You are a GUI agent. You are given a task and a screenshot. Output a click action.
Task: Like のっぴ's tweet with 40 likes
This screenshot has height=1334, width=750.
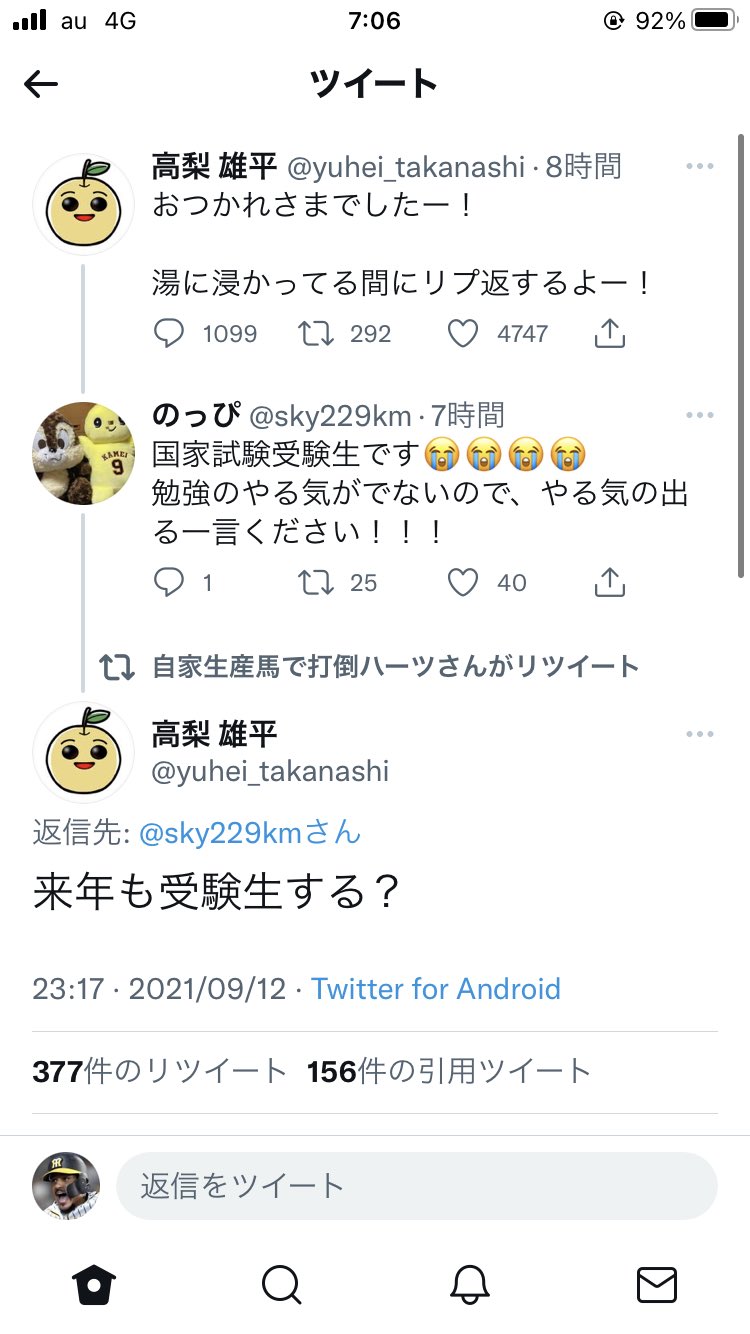(x=462, y=582)
